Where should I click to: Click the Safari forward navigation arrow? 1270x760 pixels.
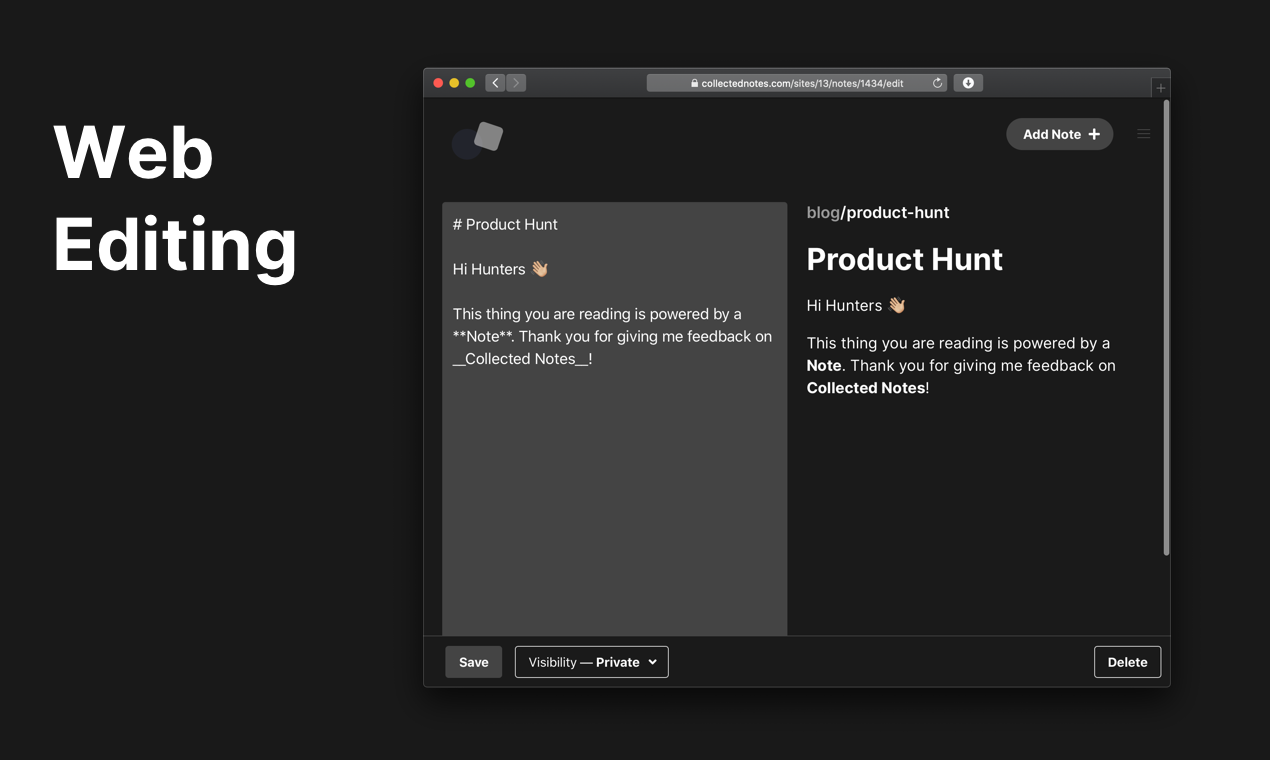516,83
